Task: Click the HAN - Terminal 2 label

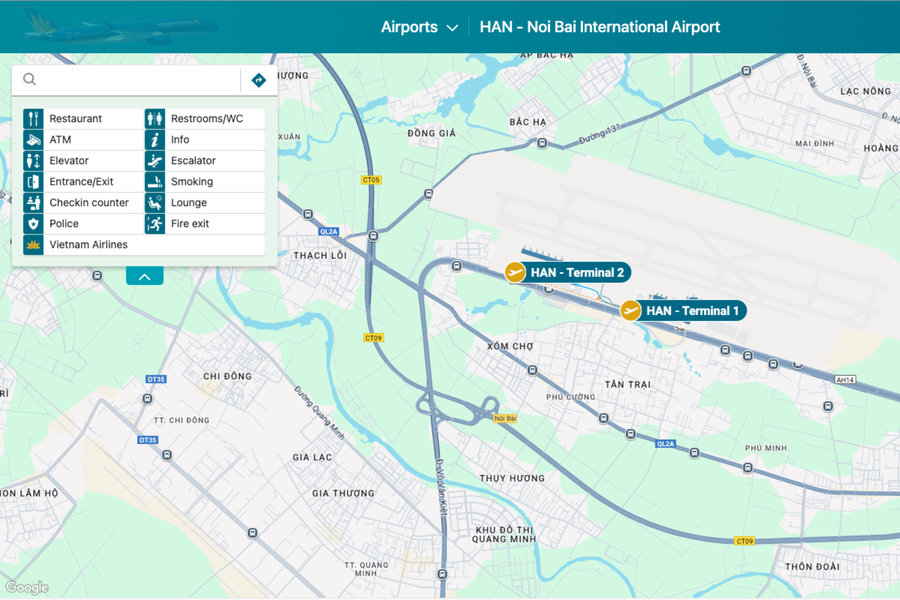Action: point(577,272)
